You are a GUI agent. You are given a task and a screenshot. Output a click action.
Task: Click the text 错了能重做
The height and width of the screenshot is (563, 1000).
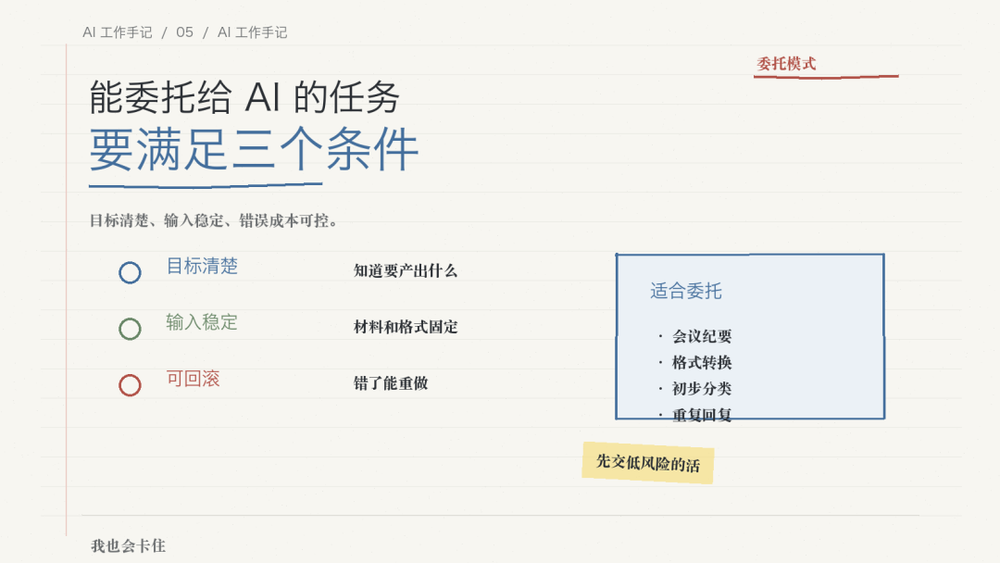(391, 383)
